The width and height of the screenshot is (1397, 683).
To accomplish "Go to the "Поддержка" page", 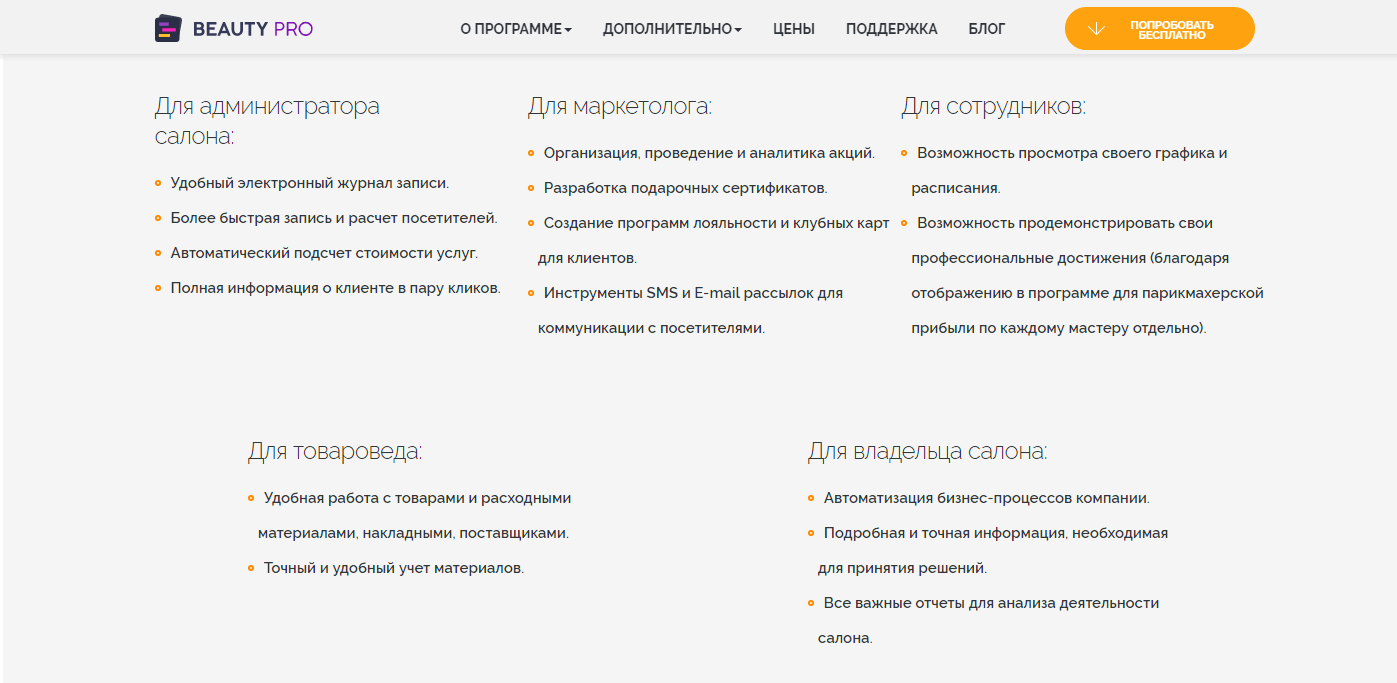I will 891,29.
